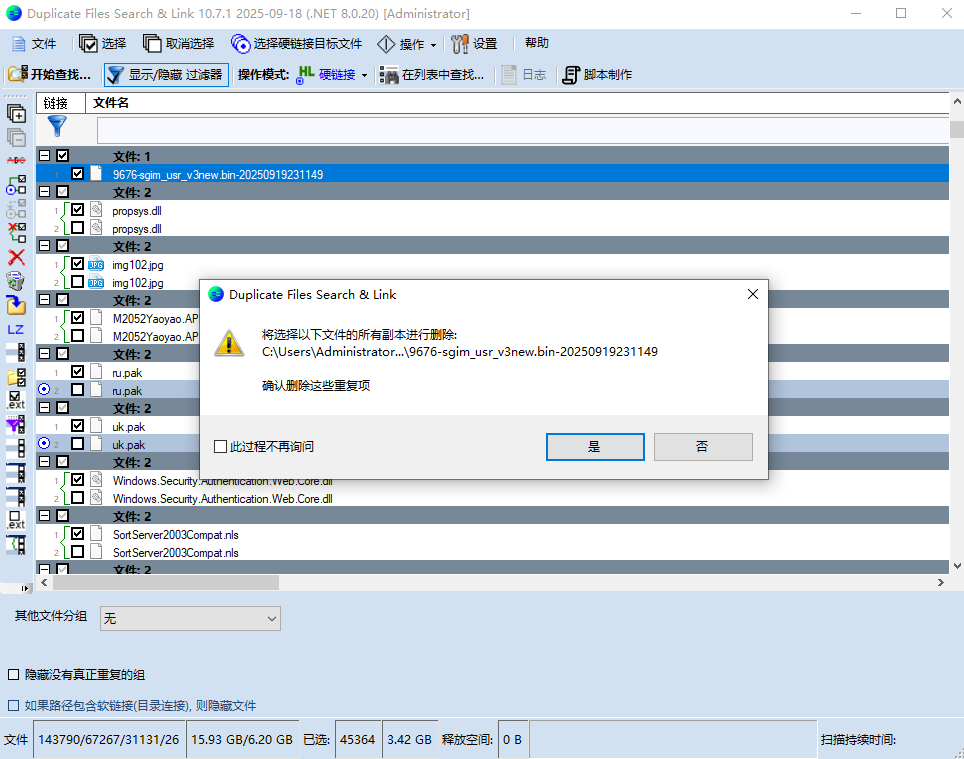Toggle the '隐藏没有真正重复的组' checkbox

(14, 675)
